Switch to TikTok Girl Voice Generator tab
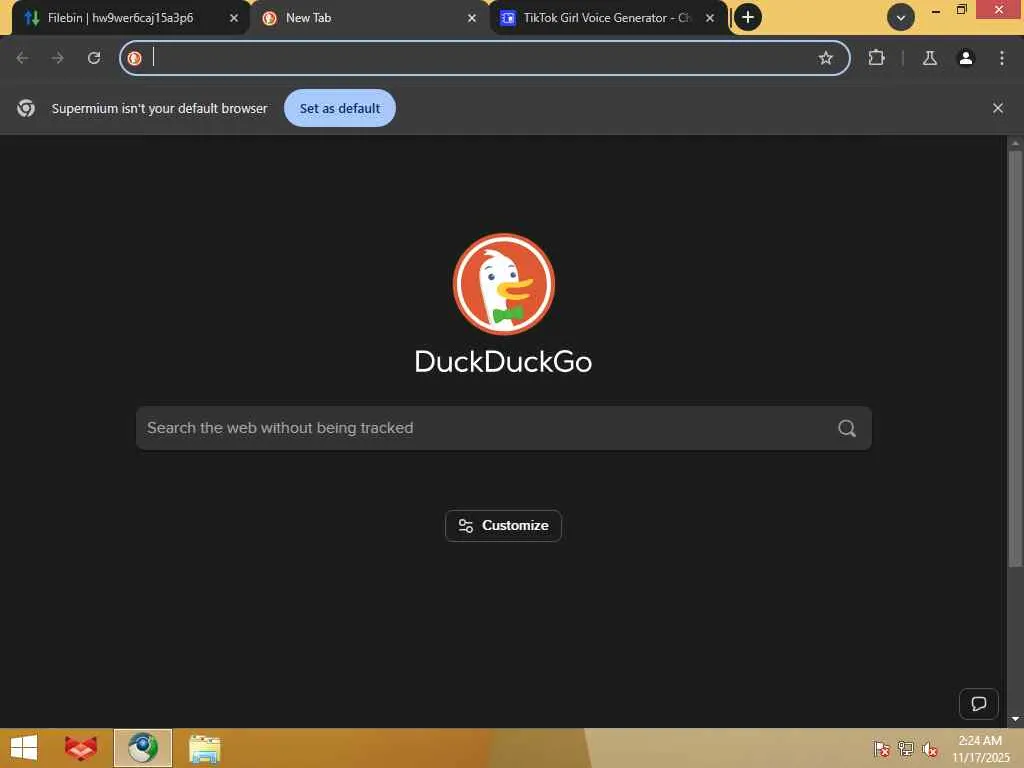The image size is (1024, 768). [607, 18]
